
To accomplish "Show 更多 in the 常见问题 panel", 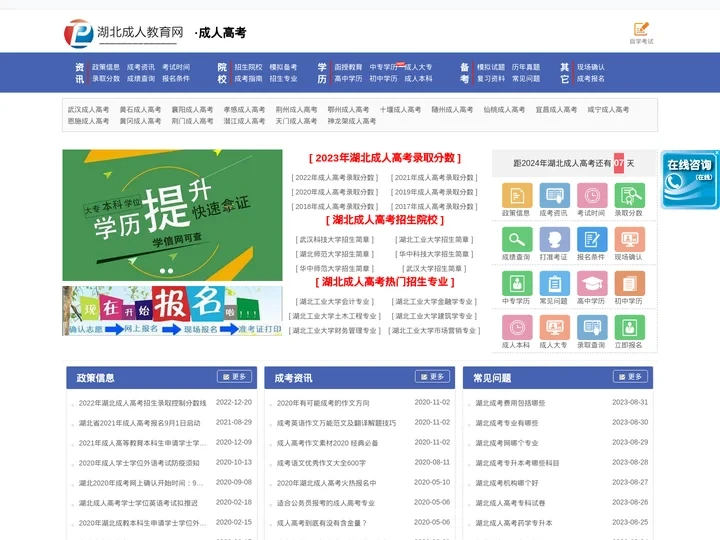I will (x=630, y=377).
